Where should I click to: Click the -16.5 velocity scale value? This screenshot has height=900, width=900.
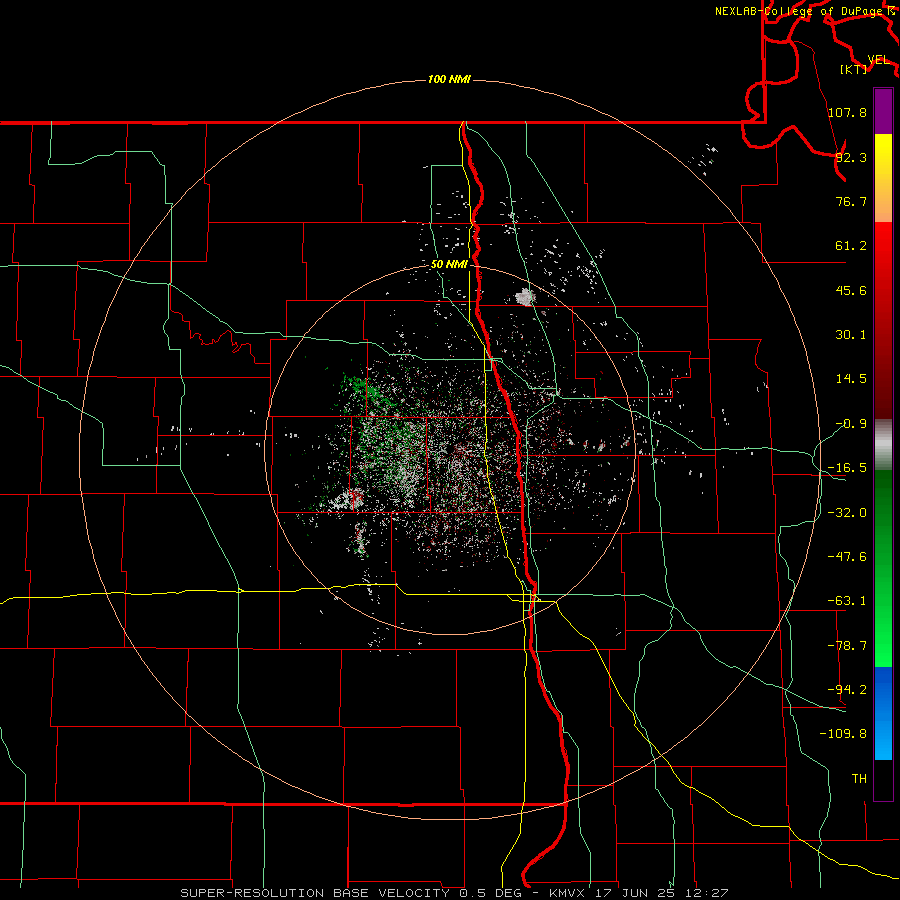[x=847, y=468]
